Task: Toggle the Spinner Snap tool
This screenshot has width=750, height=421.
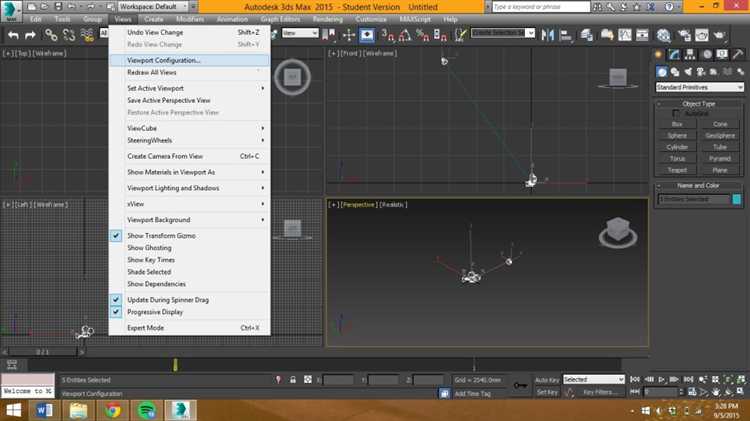Action: pyautogui.click(x=440, y=34)
